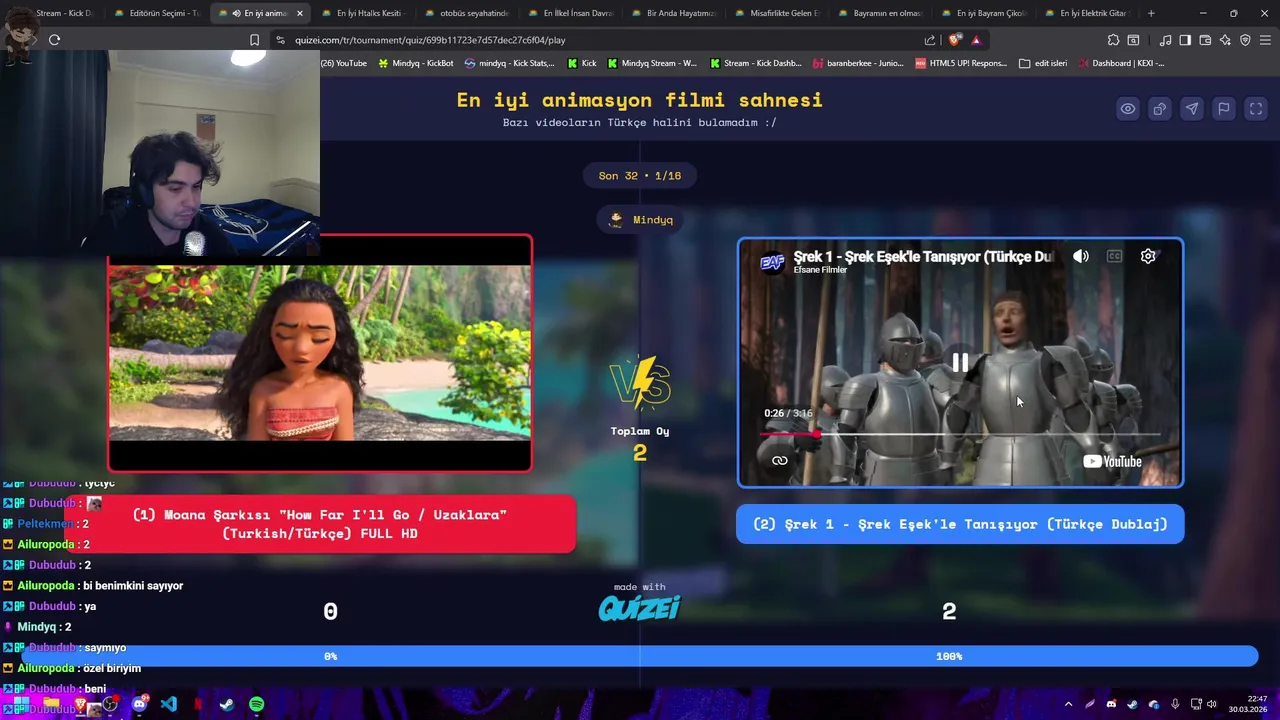The image size is (1280, 720).
Task: Switch to the Editörün Seçimi tab
Action: 156,13
